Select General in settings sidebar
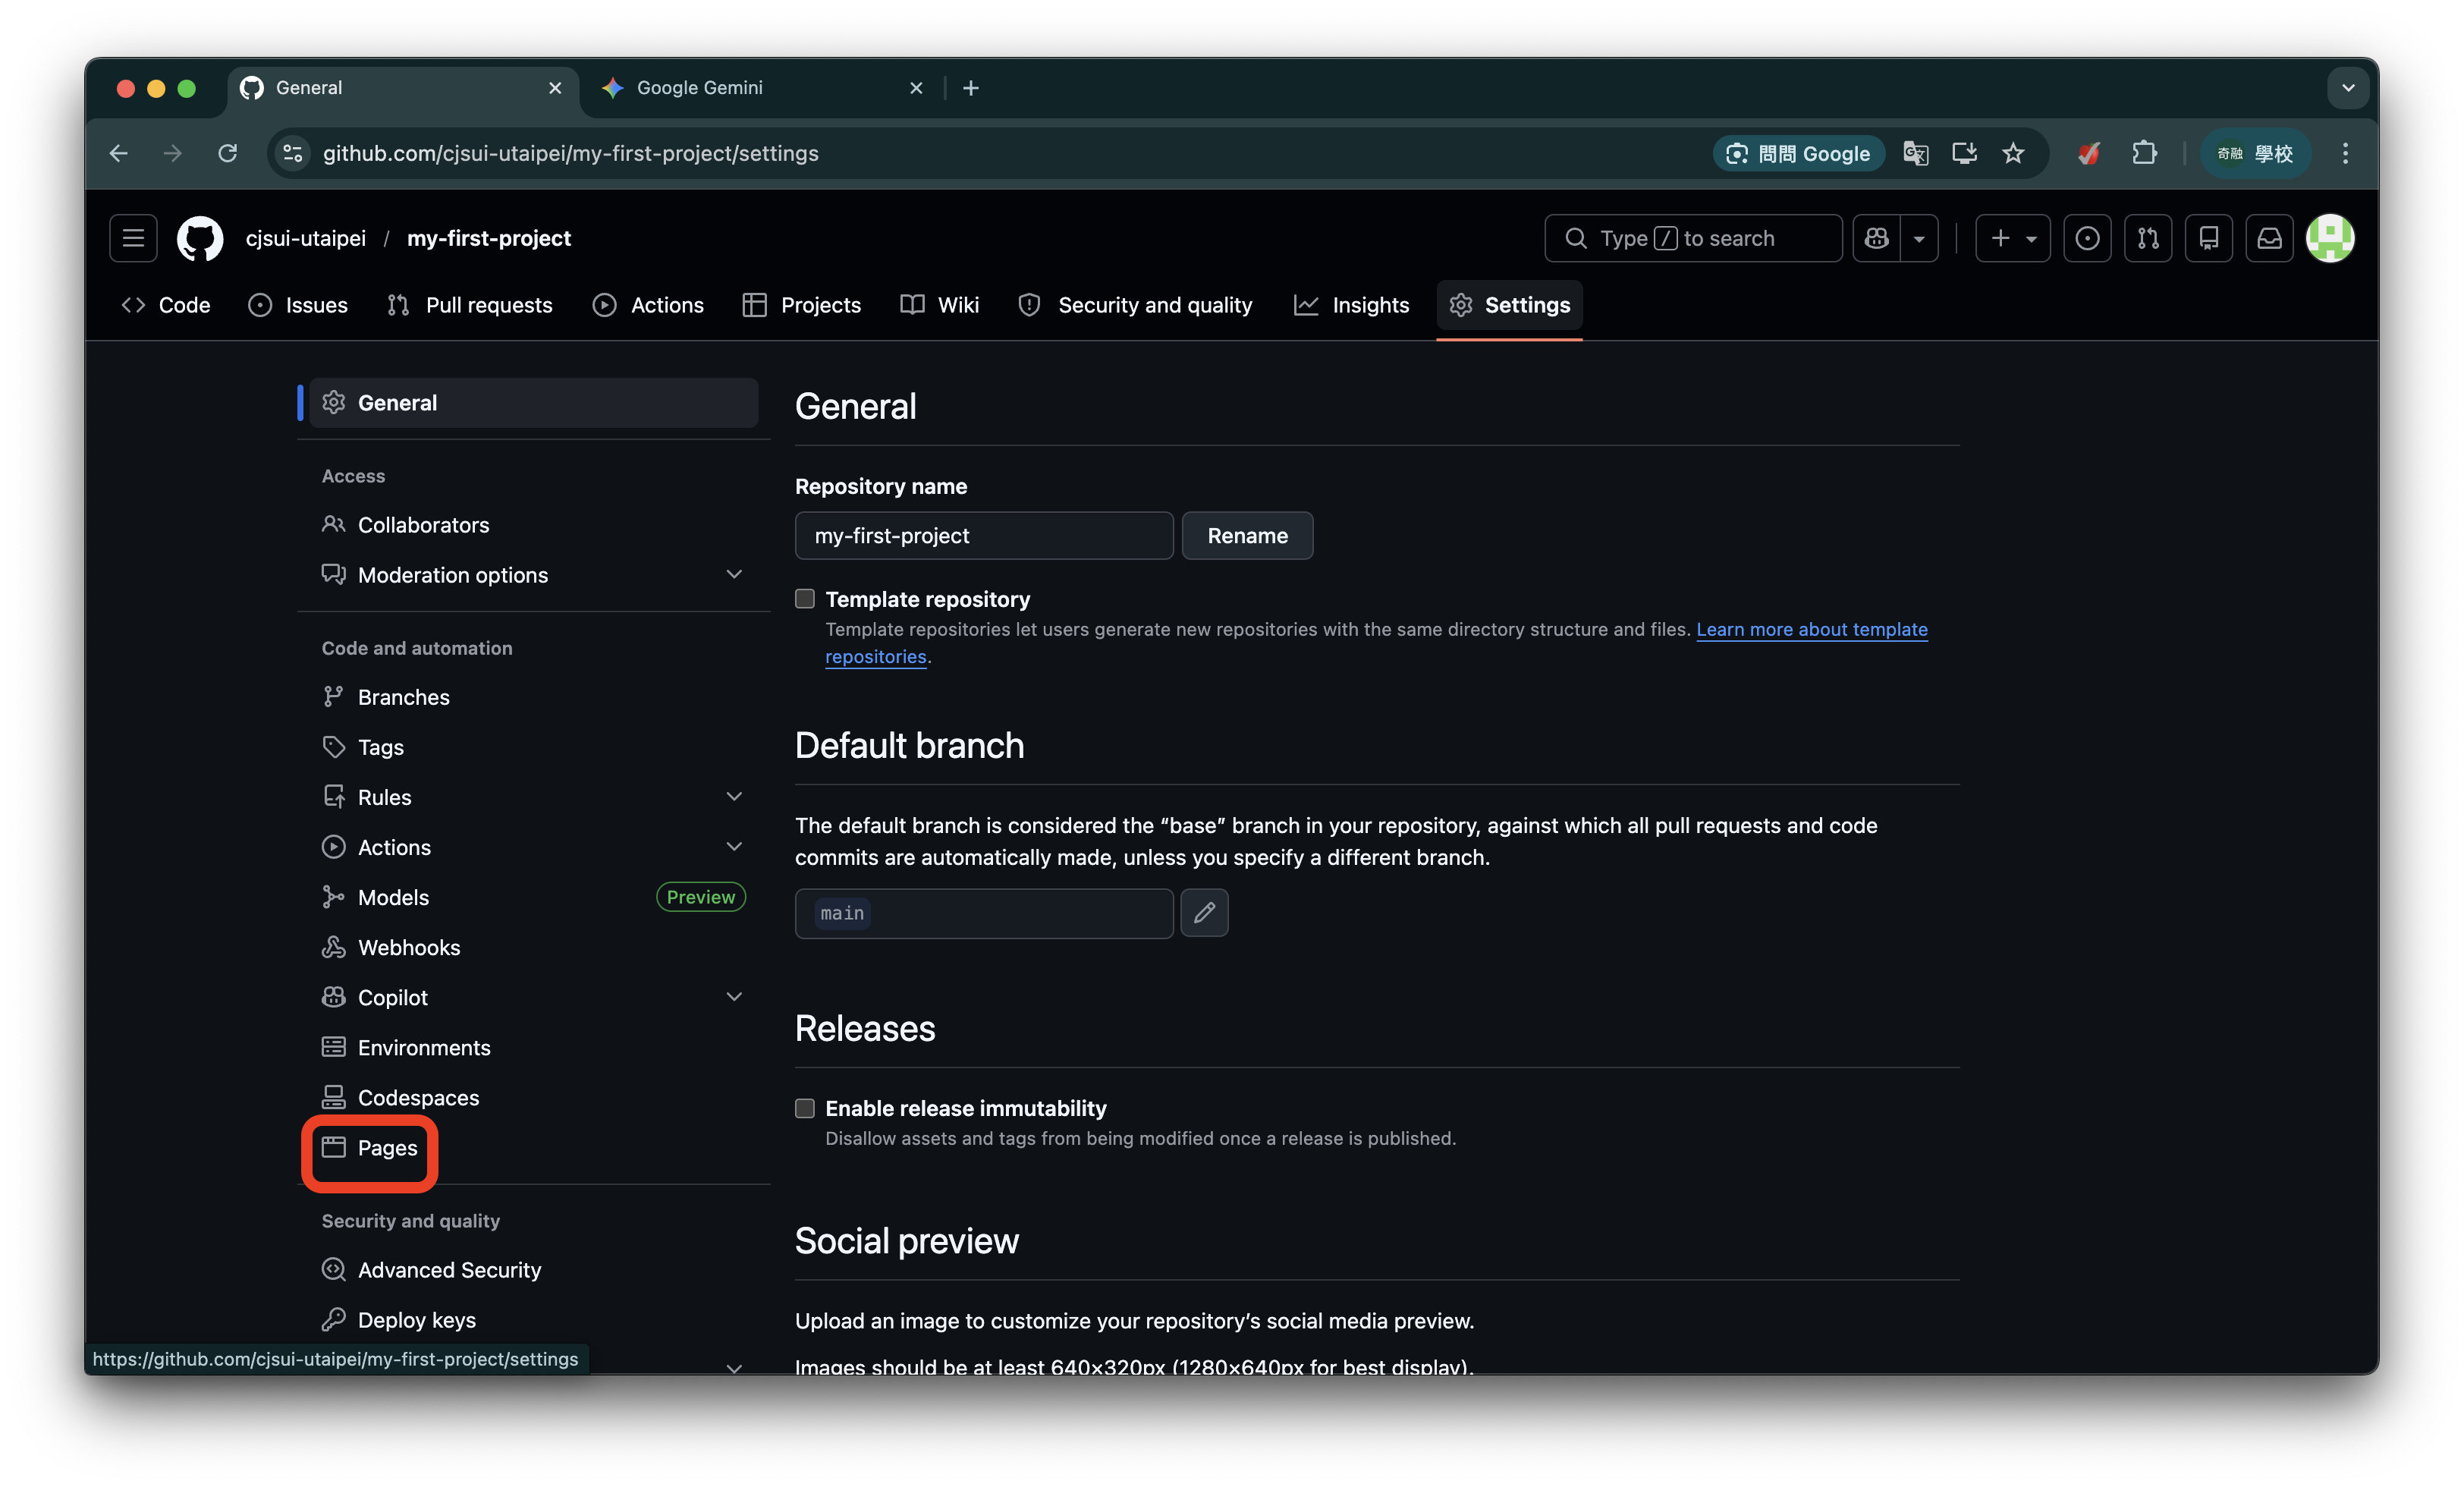Image resolution: width=2464 pixels, height=1487 pixels. click(x=534, y=403)
